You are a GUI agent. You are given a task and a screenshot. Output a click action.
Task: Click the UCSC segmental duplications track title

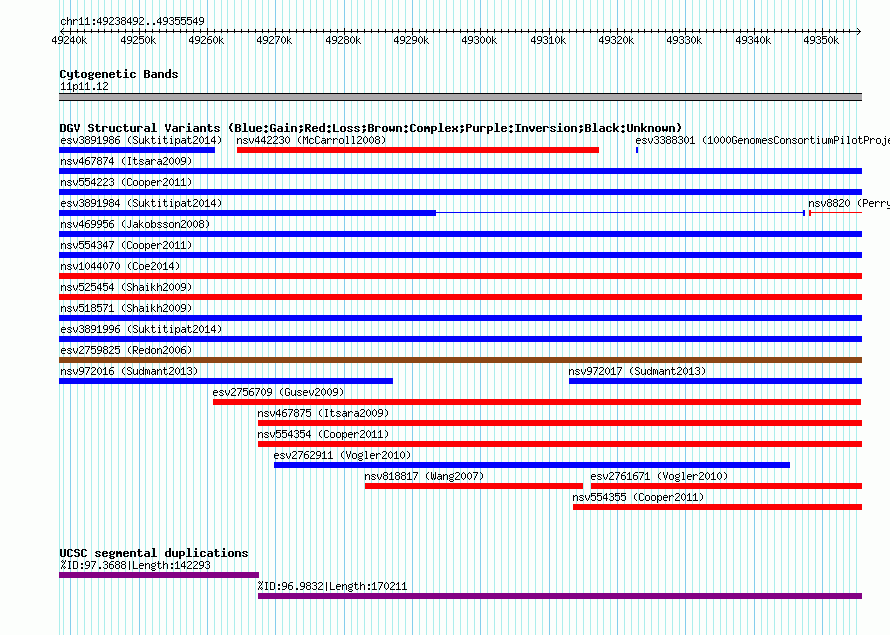pyautogui.click(x=154, y=553)
